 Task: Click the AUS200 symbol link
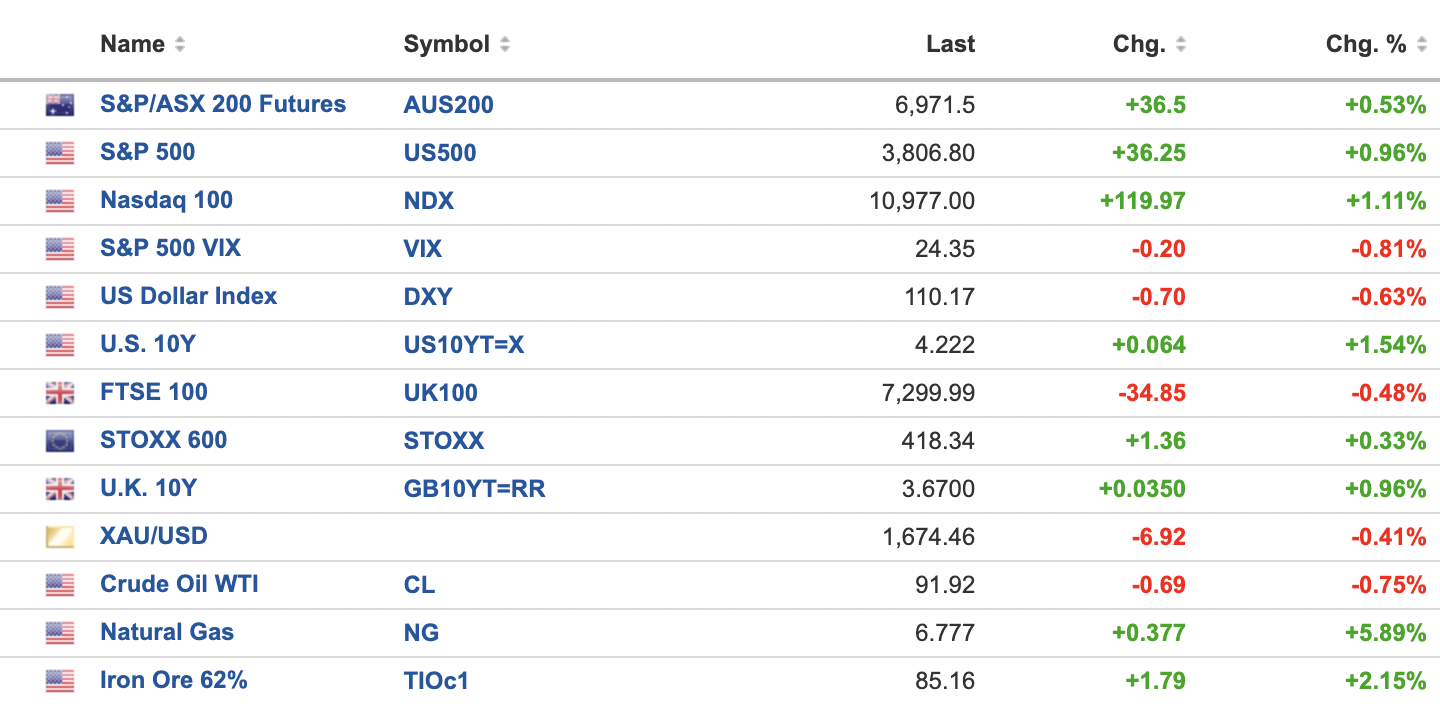[x=448, y=105]
